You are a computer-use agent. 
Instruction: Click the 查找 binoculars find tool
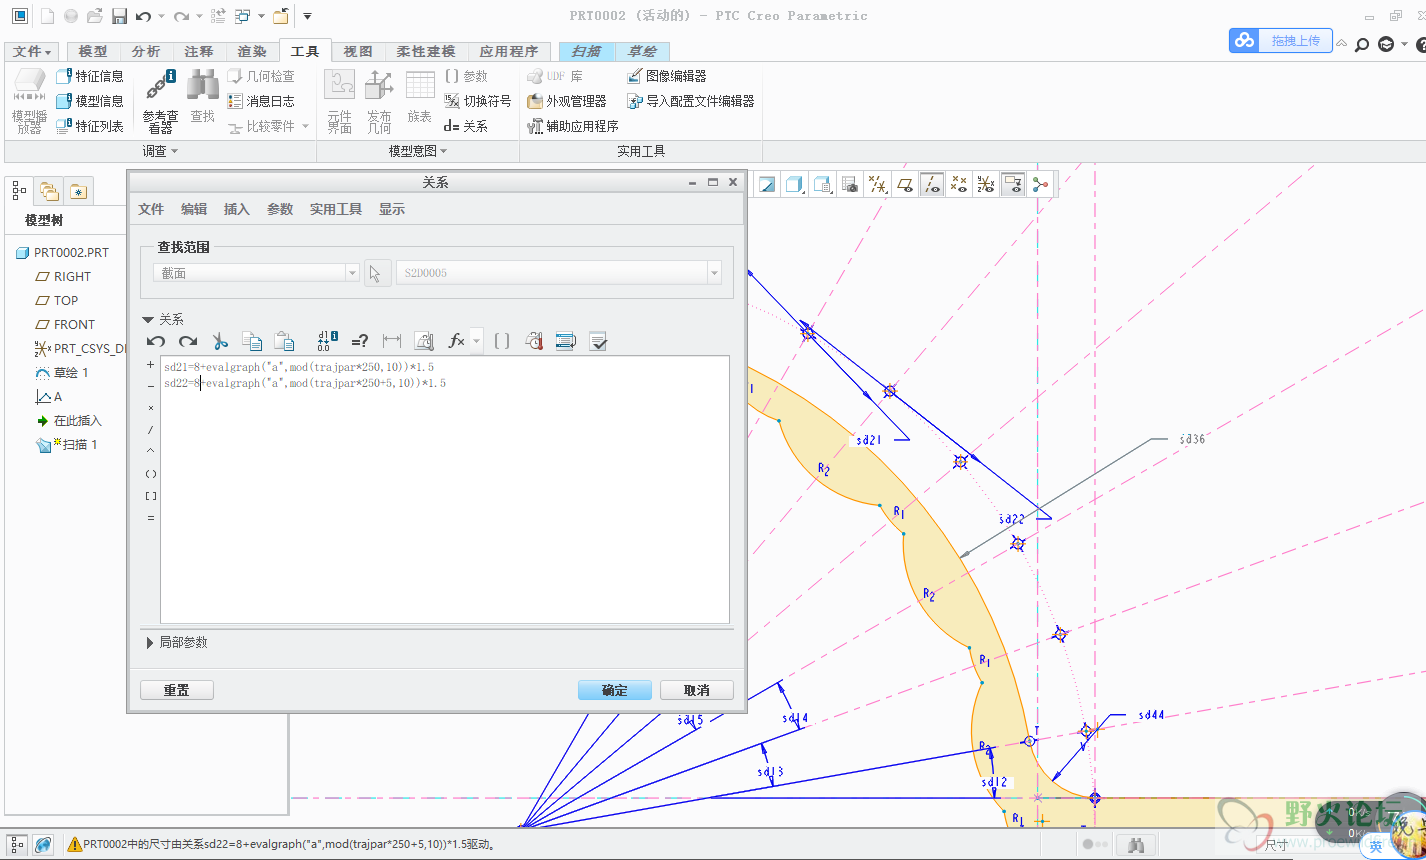click(203, 97)
